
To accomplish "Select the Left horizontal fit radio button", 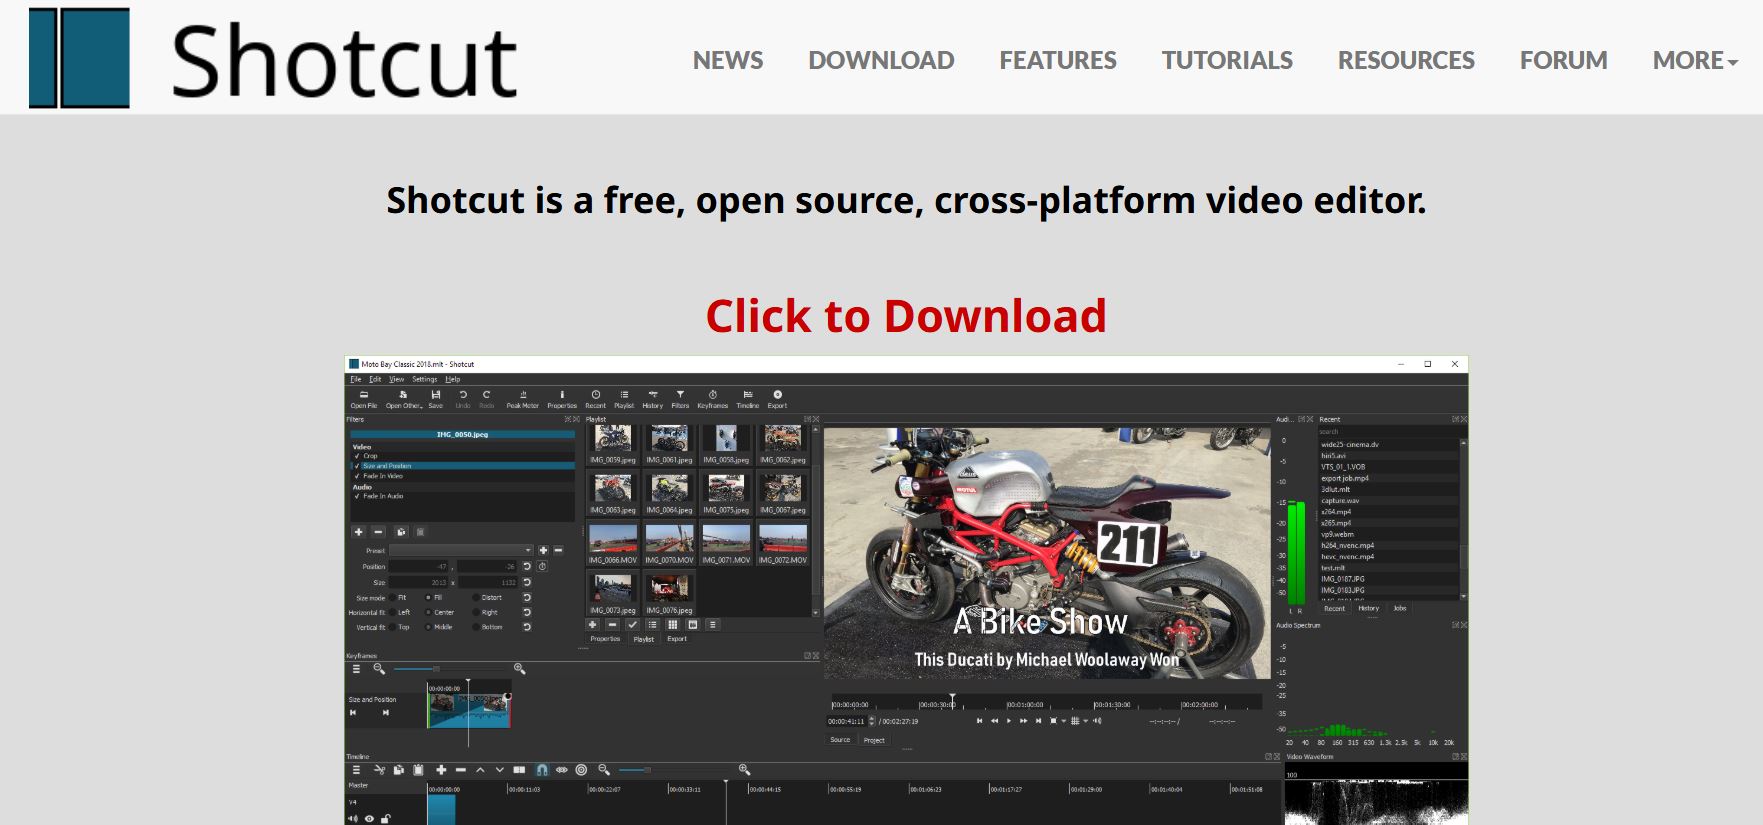I will (x=392, y=613).
